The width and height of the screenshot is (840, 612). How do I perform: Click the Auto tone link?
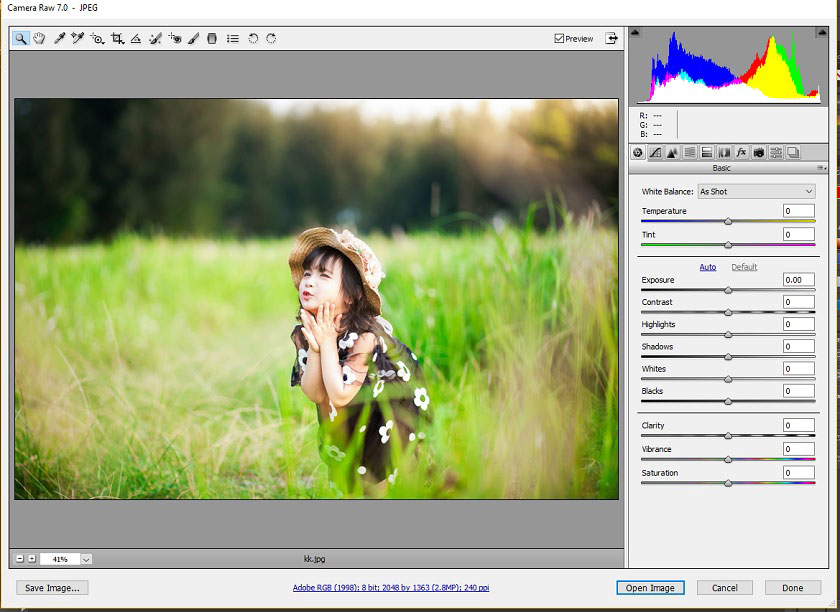pos(707,267)
